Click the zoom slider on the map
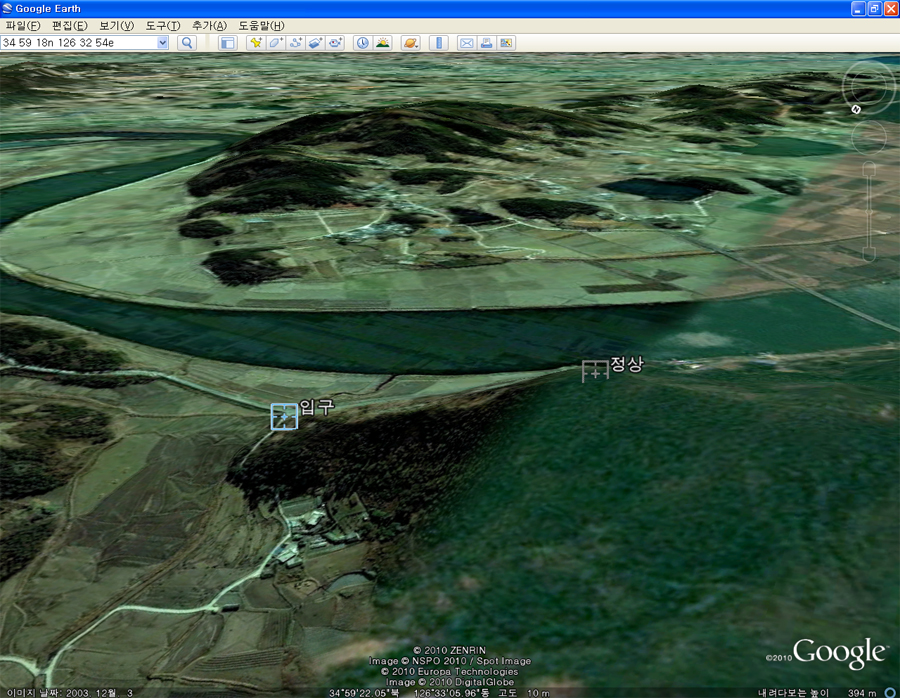 point(870,210)
